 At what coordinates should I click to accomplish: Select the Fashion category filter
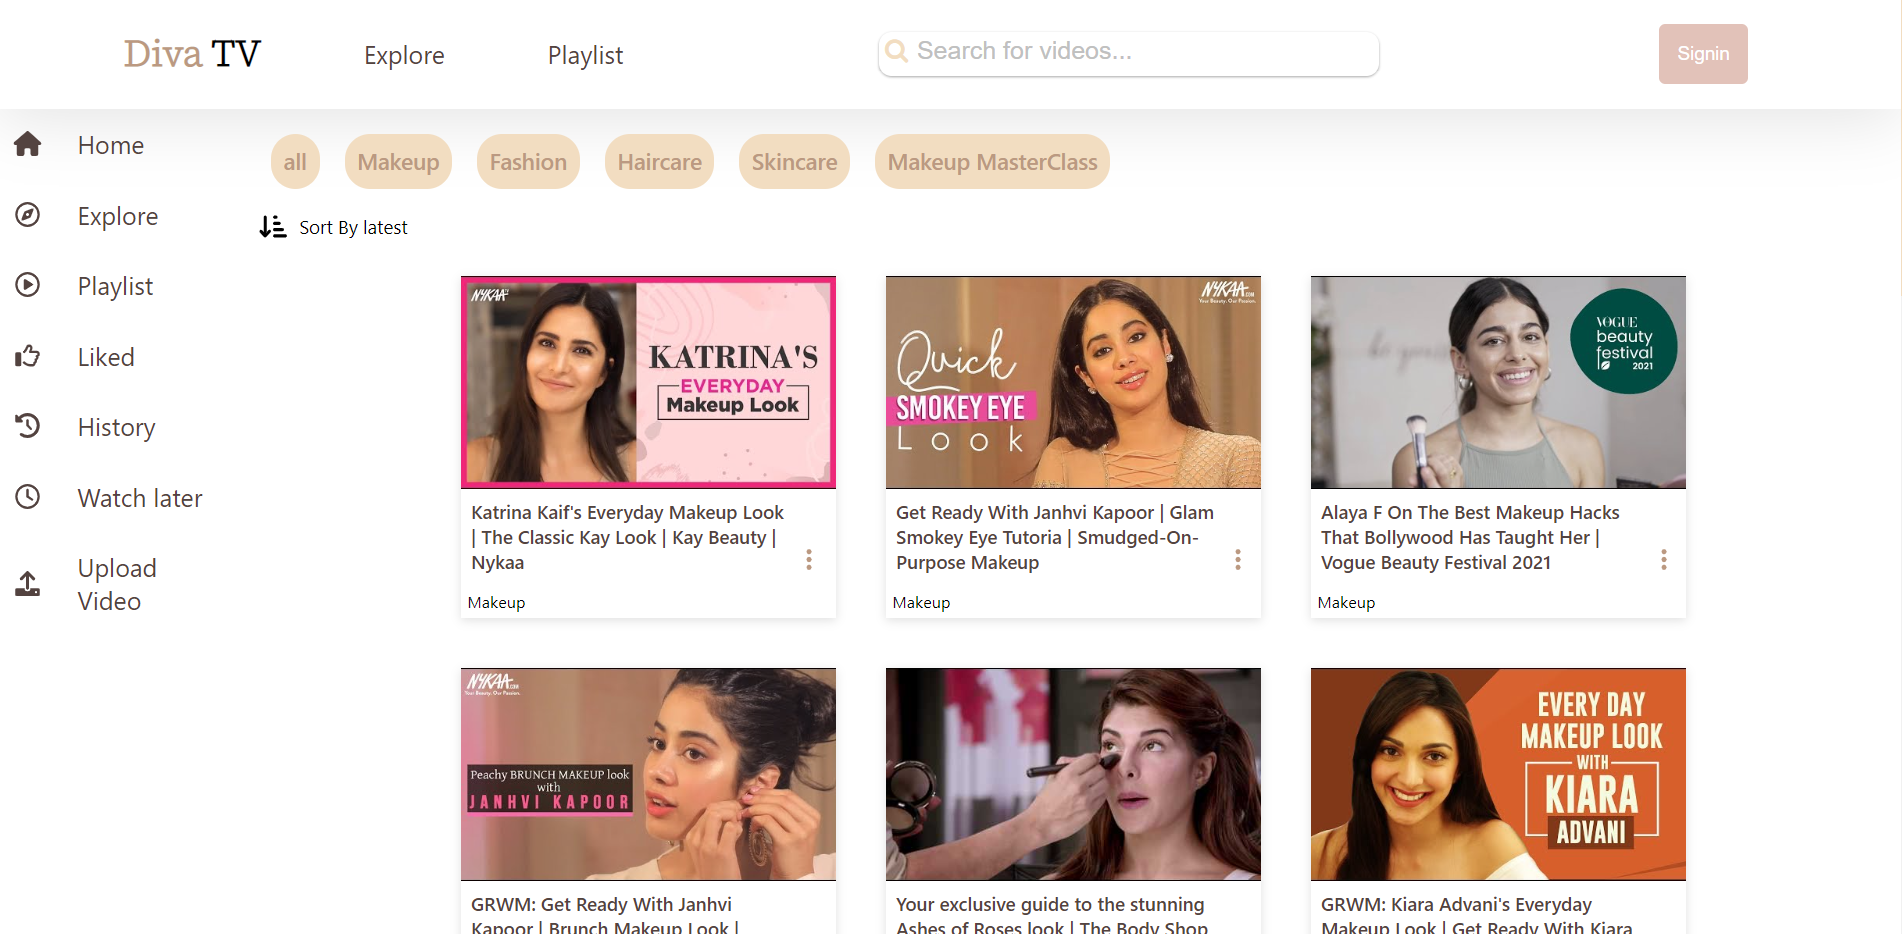[x=528, y=162]
